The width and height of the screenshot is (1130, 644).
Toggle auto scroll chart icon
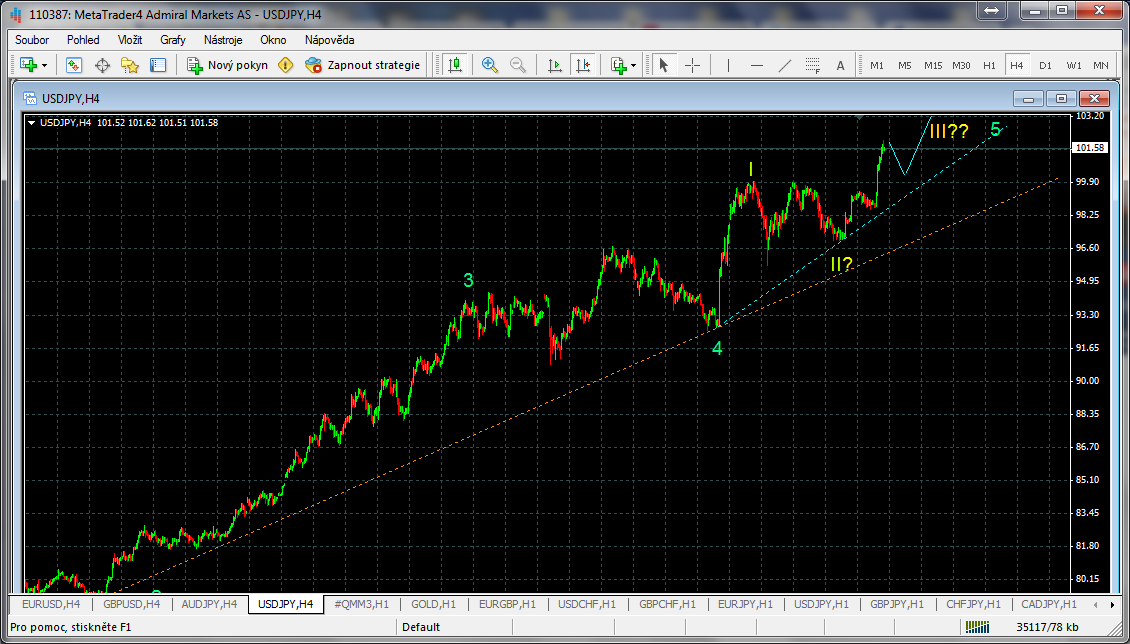(555, 66)
